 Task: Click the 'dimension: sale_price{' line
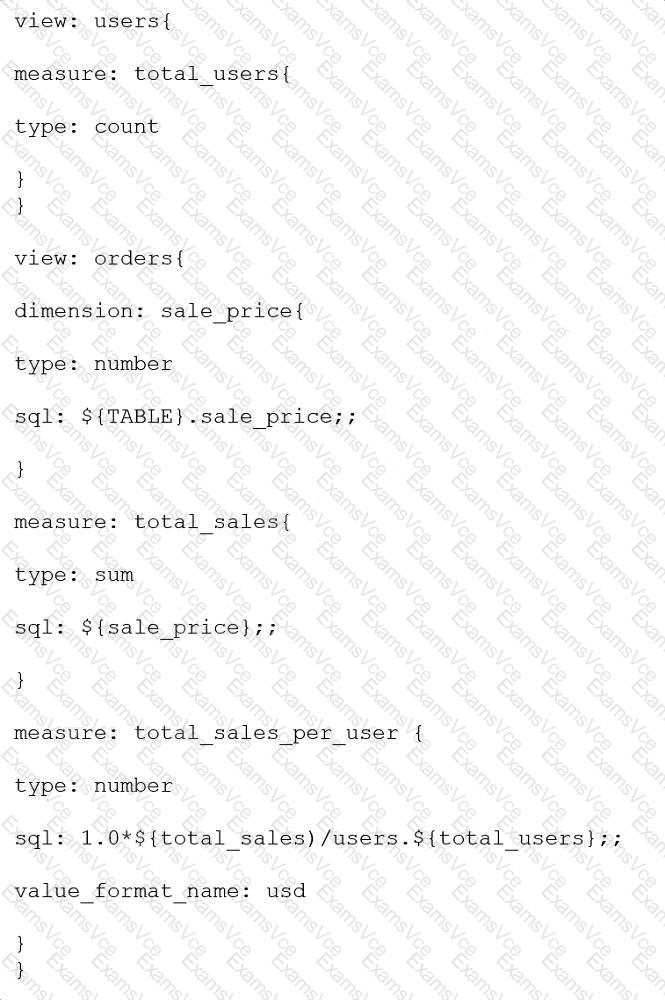coord(159,311)
